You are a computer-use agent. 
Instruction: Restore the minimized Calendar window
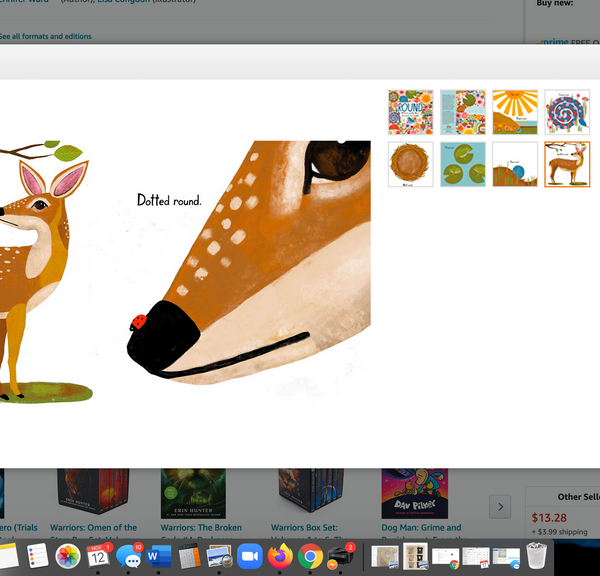tap(476, 557)
